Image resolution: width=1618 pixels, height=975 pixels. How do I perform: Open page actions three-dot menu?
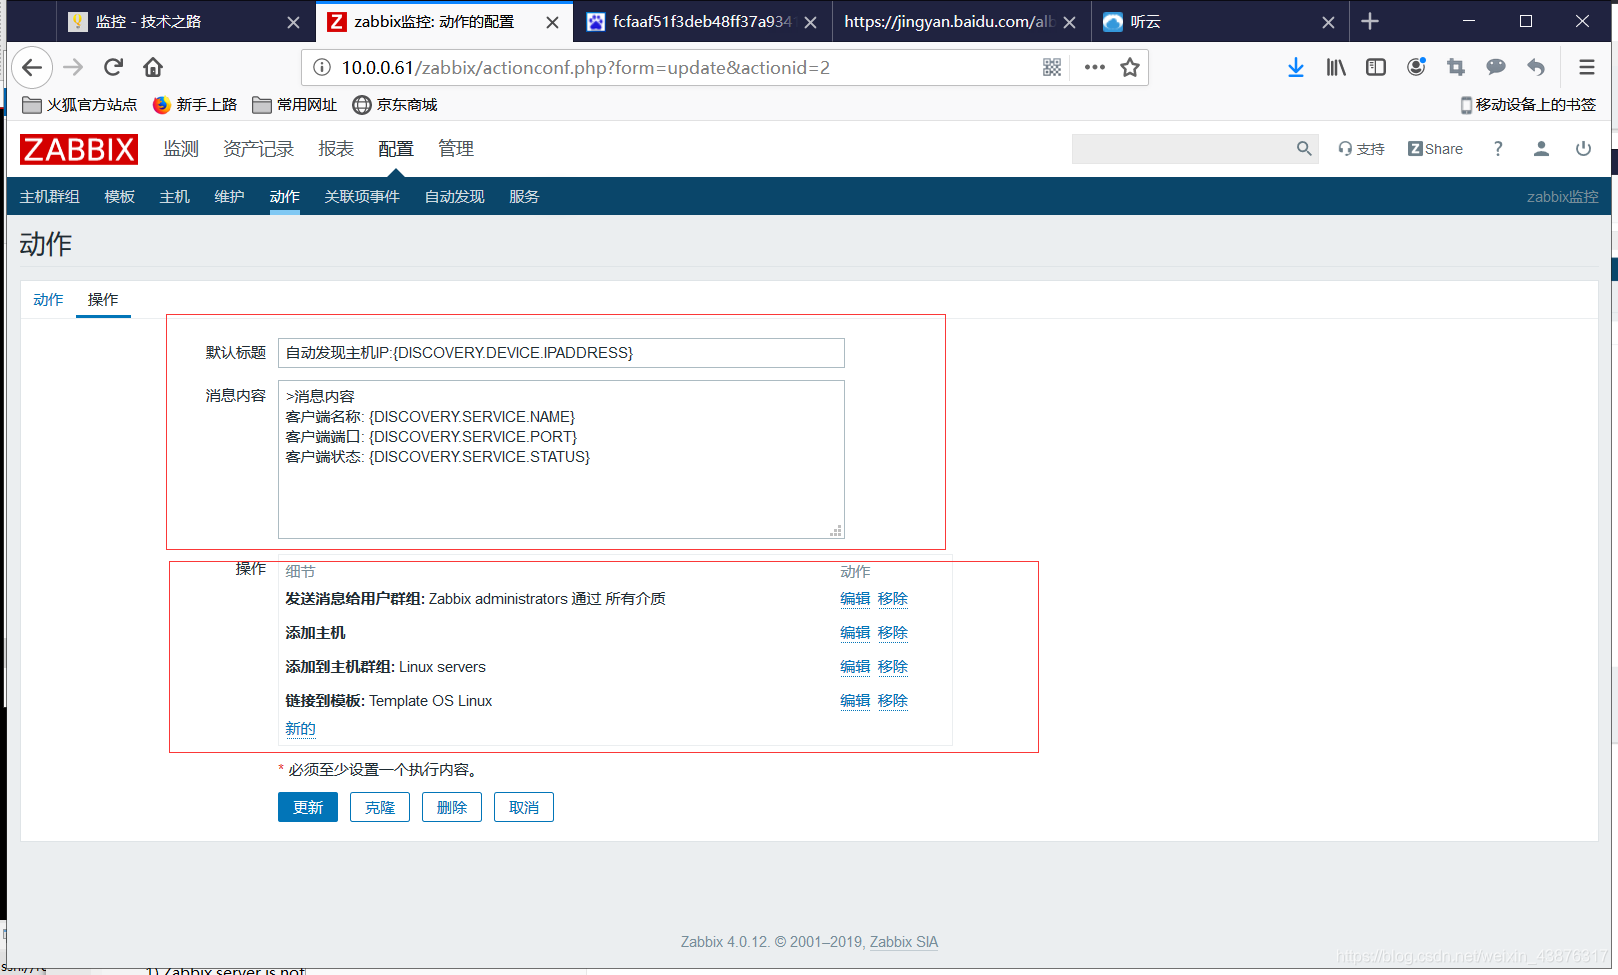click(1095, 67)
